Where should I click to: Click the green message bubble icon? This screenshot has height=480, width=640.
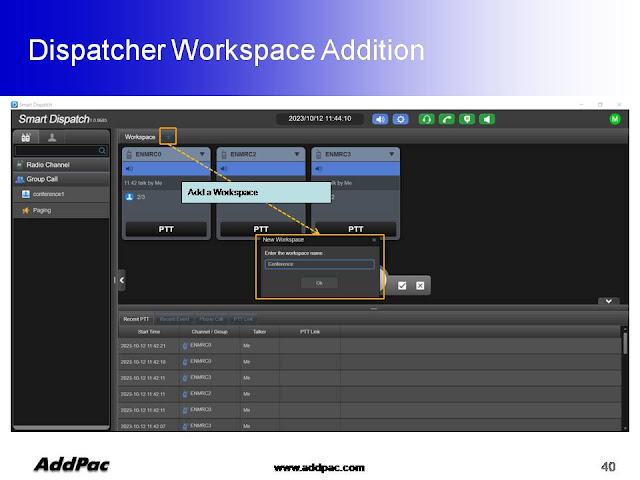(467, 119)
